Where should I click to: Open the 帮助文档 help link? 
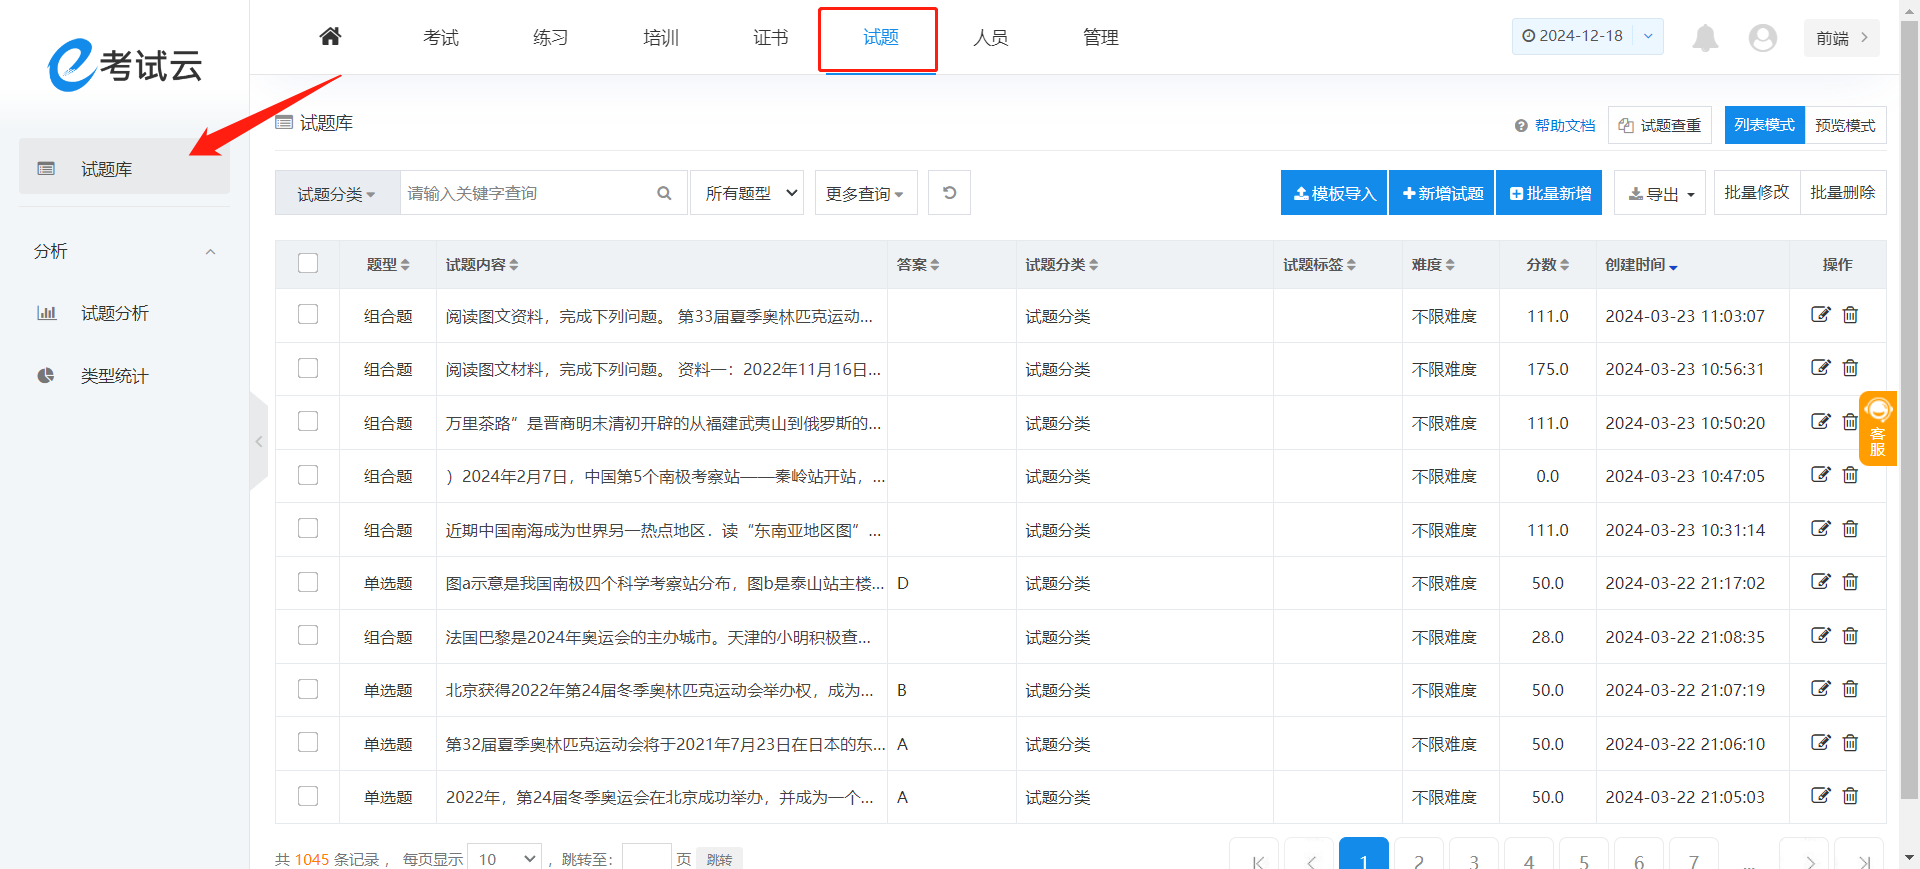(1556, 126)
